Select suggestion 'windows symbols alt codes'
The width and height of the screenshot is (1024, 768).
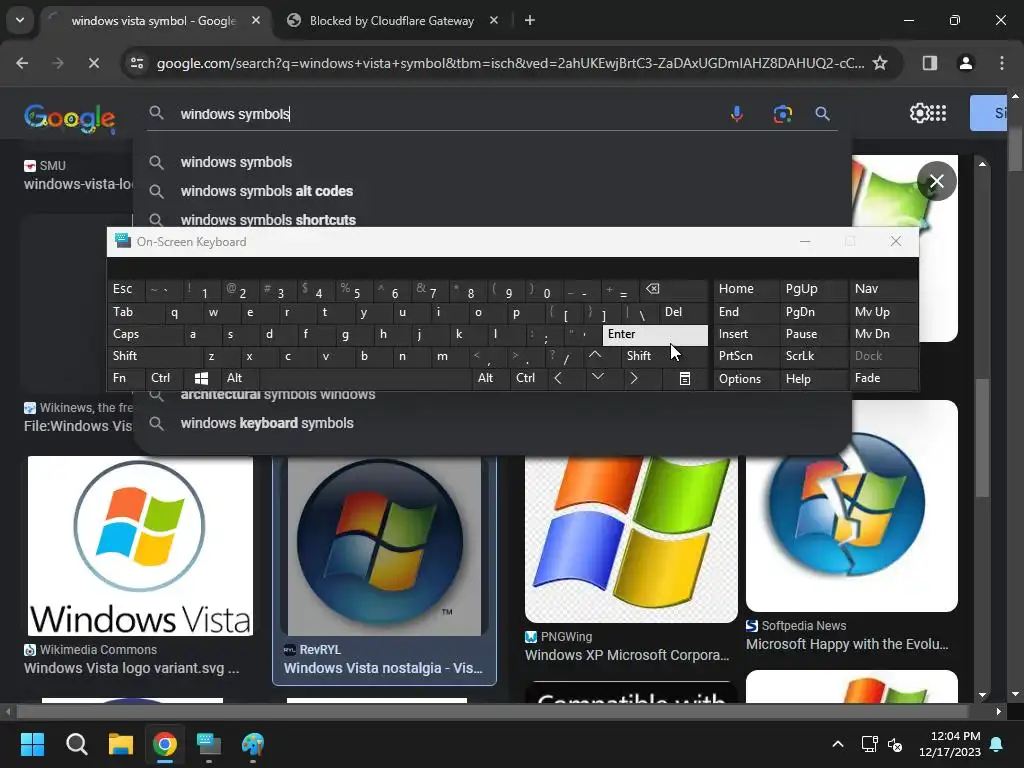point(493,191)
